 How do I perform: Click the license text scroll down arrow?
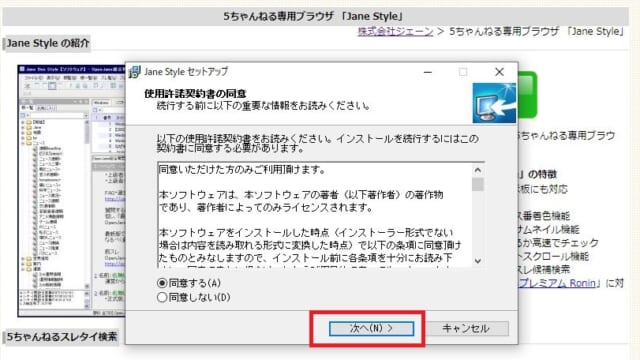(478, 261)
